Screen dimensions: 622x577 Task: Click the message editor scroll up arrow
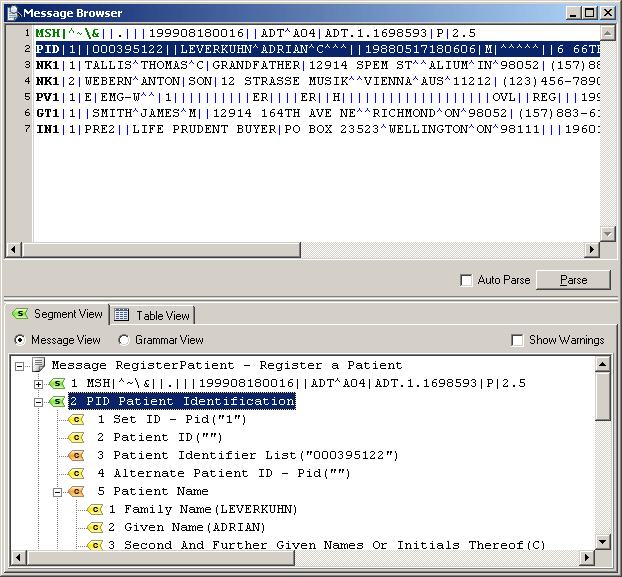tap(608, 33)
